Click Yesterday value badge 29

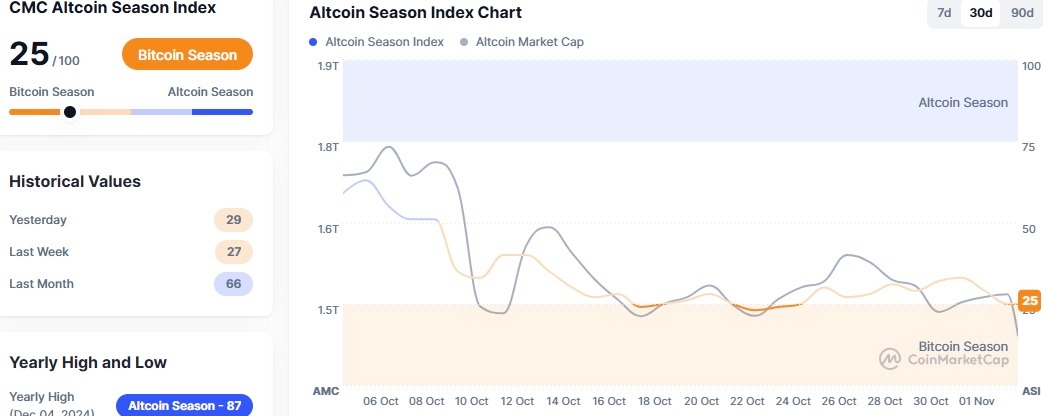pyautogui.click(x=233, y=220)
